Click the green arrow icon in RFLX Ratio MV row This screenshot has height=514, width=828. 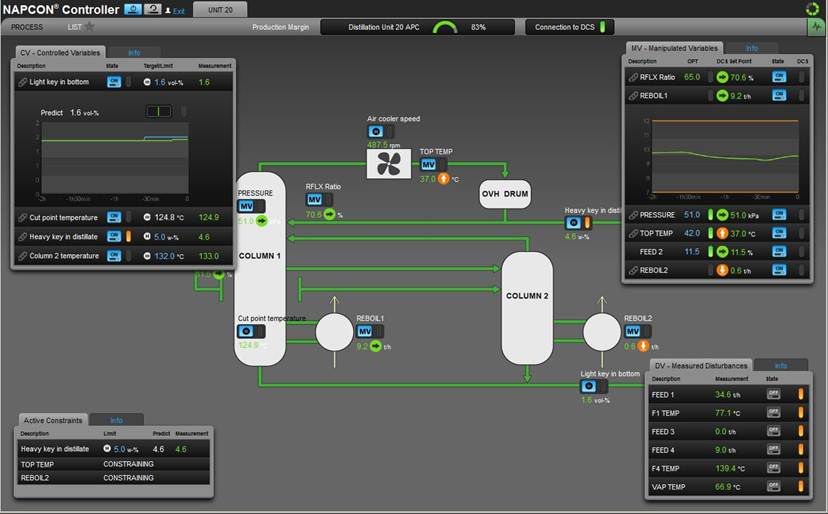coord(722,77)
